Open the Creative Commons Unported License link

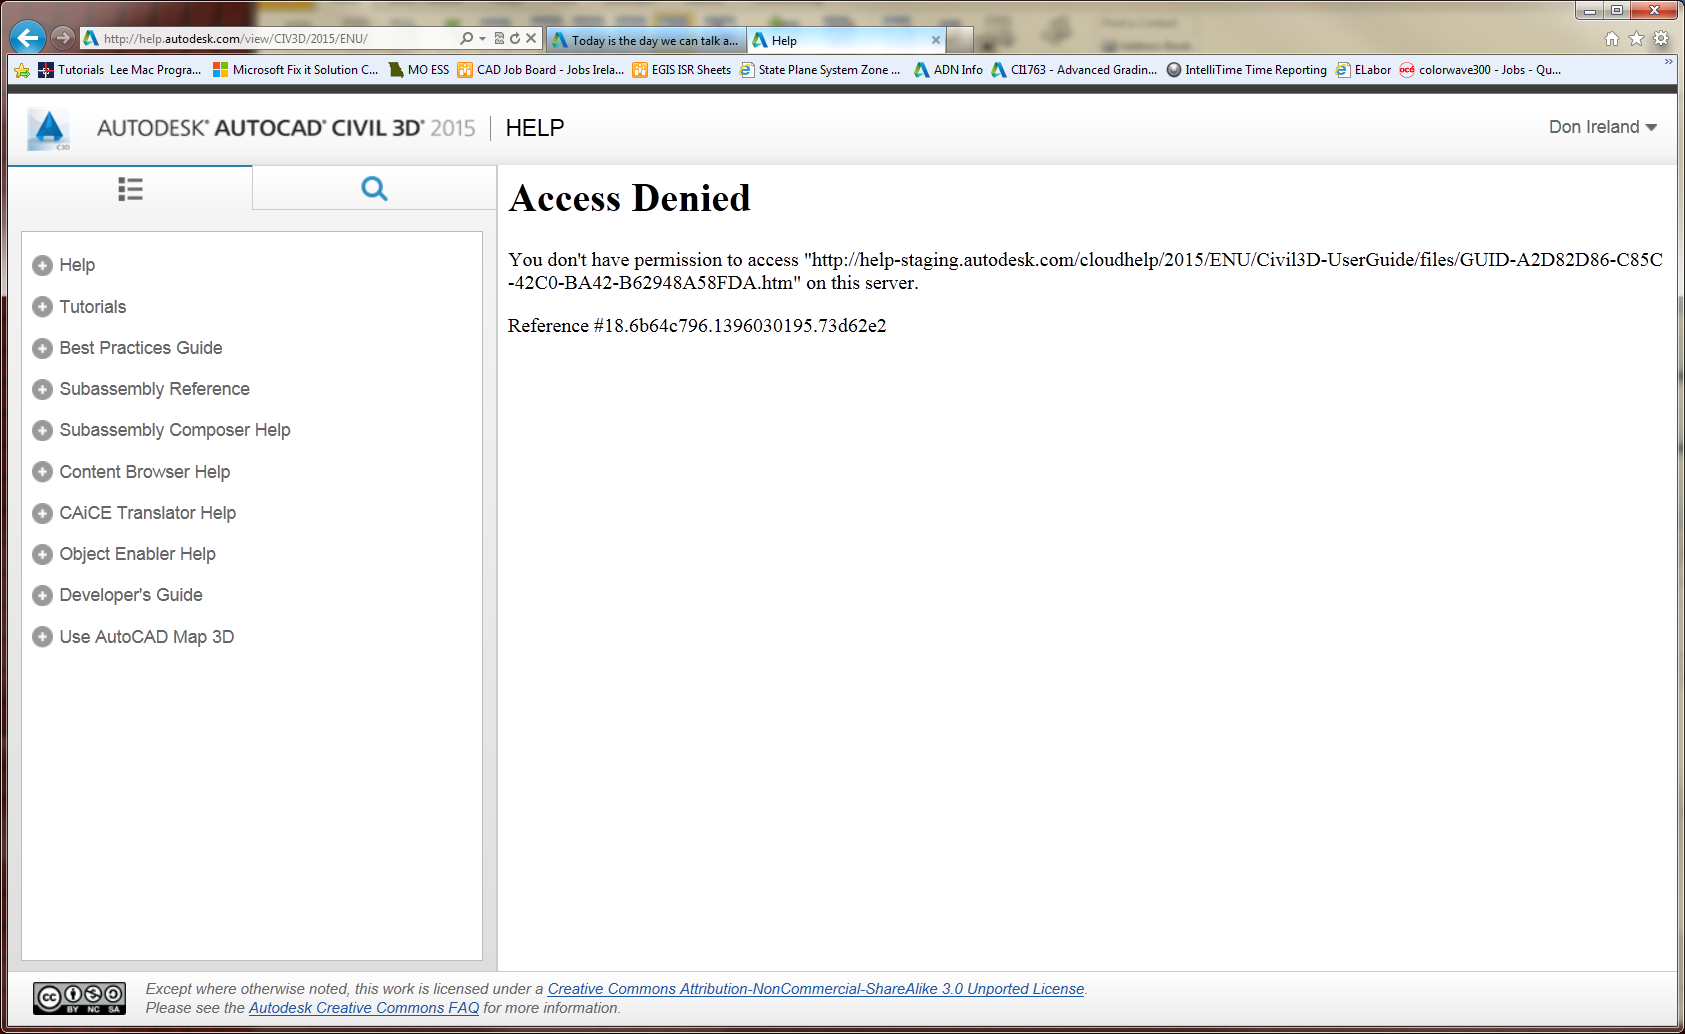click(816, 989)
